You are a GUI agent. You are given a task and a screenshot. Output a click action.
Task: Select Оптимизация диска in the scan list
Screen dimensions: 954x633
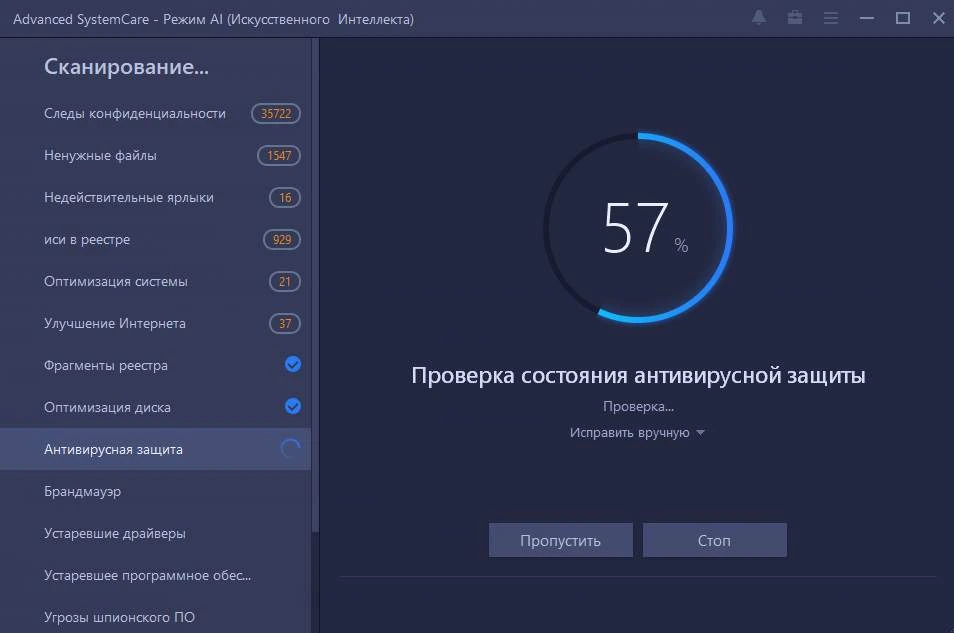click(155, 407)
